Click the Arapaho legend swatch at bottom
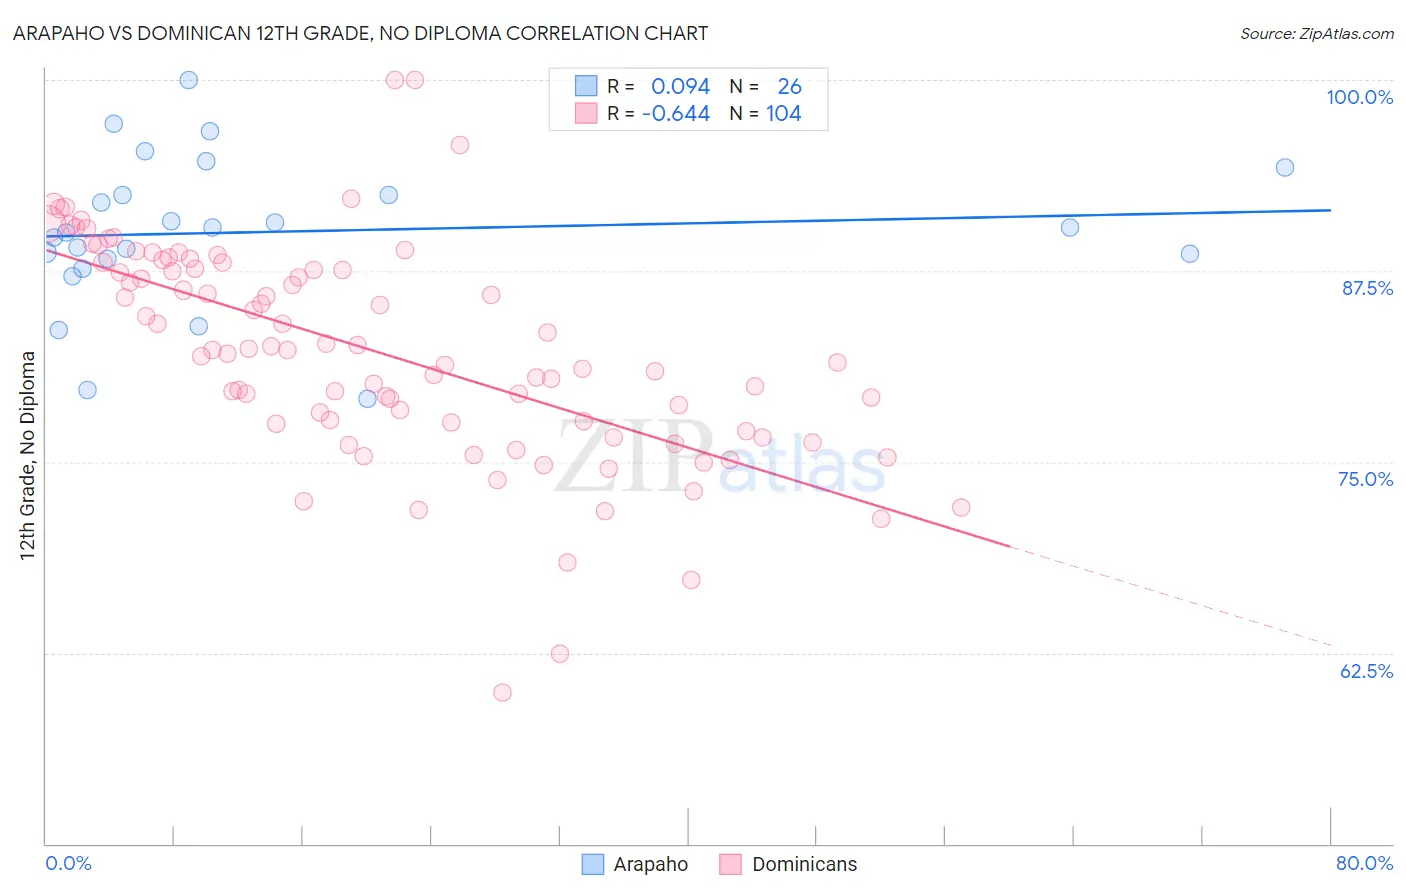This screenshot has width=1406, height=892. pyautogui.click(x=592, y=864)
